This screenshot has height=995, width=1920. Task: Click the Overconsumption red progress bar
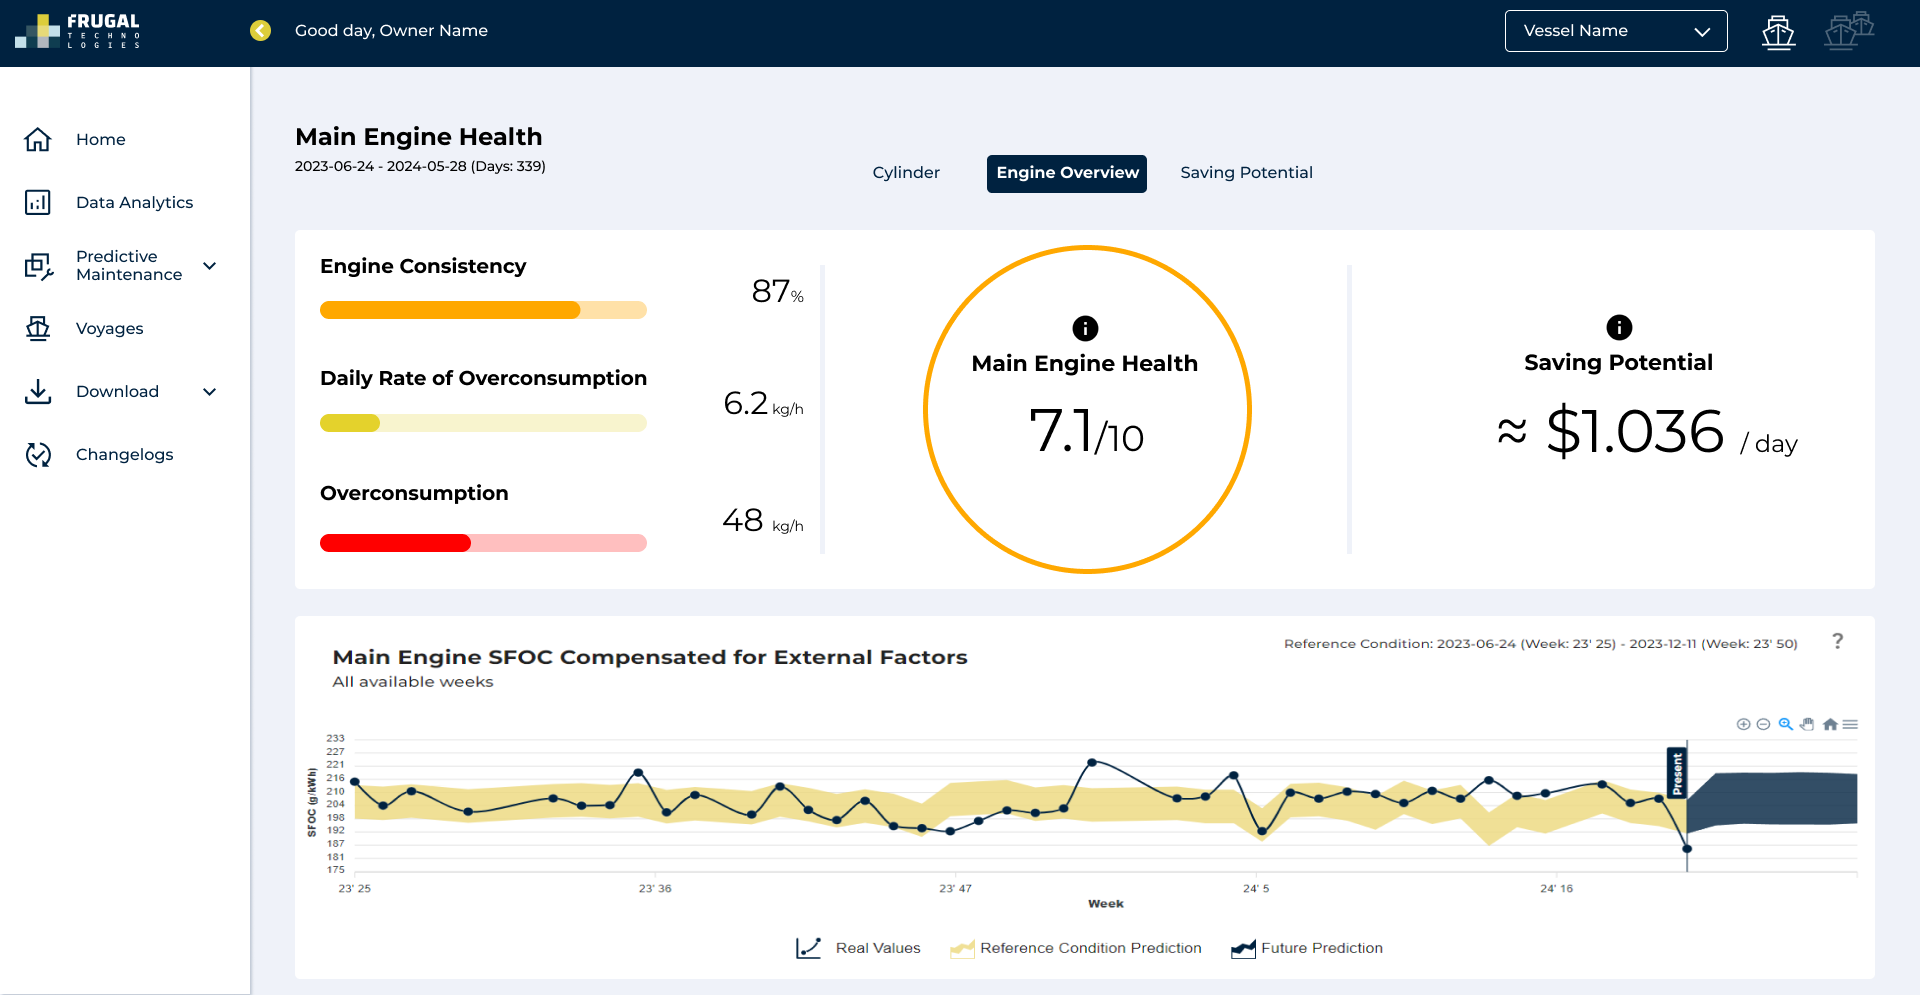(x=483, y=543)
